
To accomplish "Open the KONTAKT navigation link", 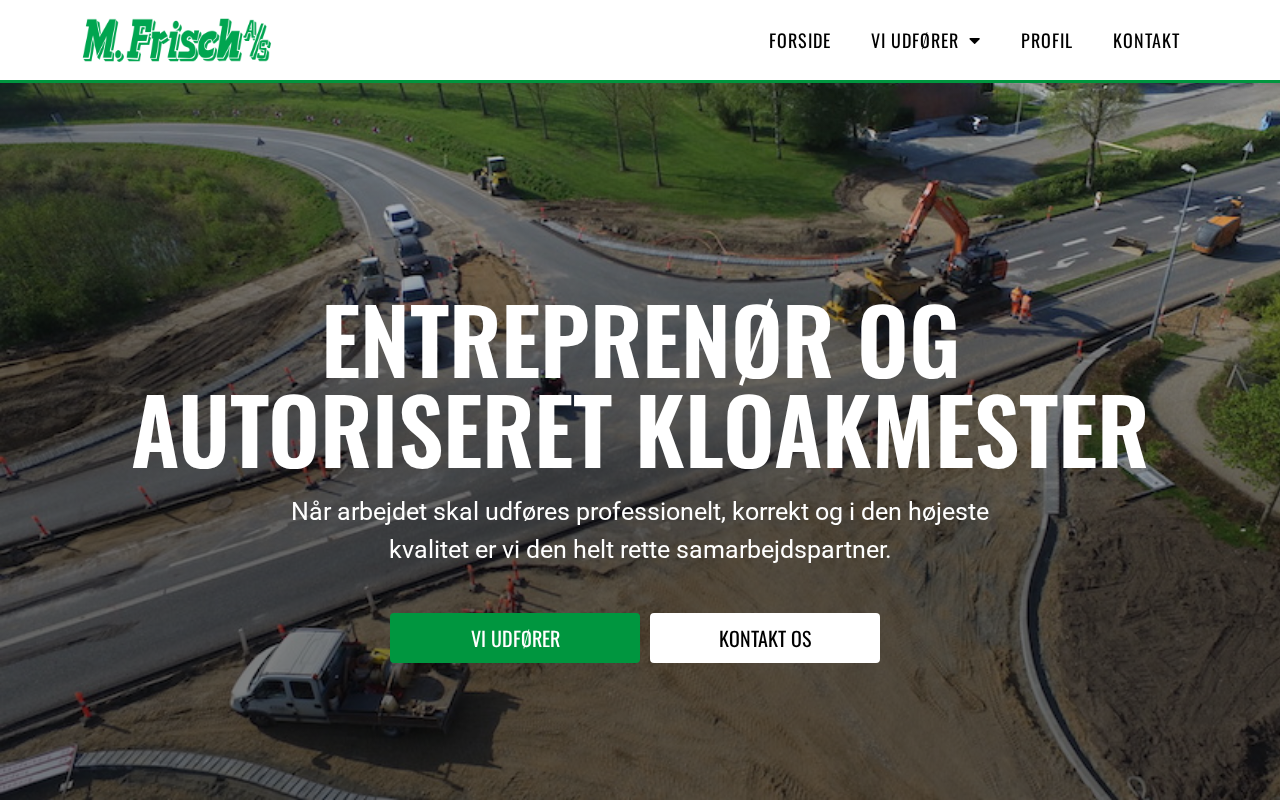I will 1146,40.
